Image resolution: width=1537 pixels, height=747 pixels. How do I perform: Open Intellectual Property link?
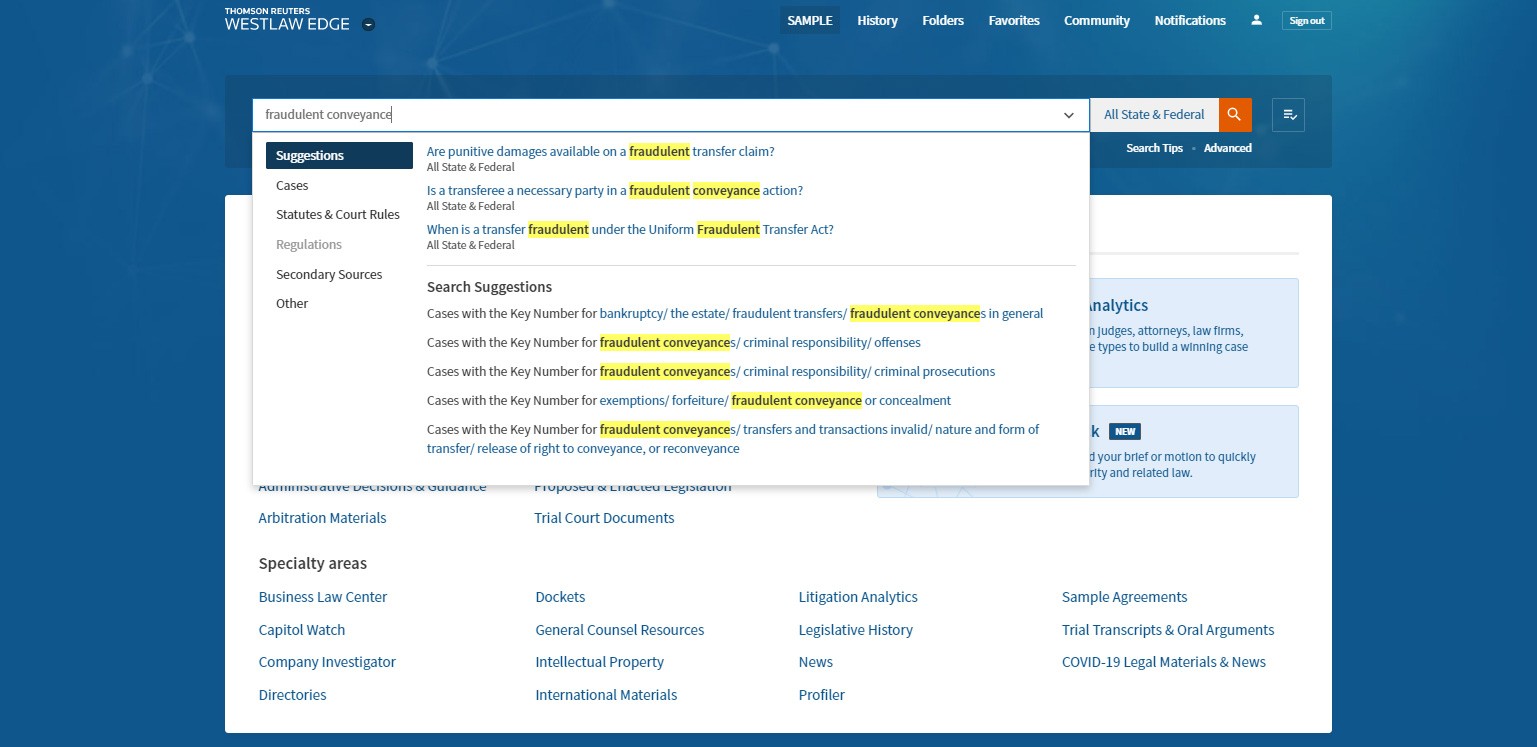point(599,662)
